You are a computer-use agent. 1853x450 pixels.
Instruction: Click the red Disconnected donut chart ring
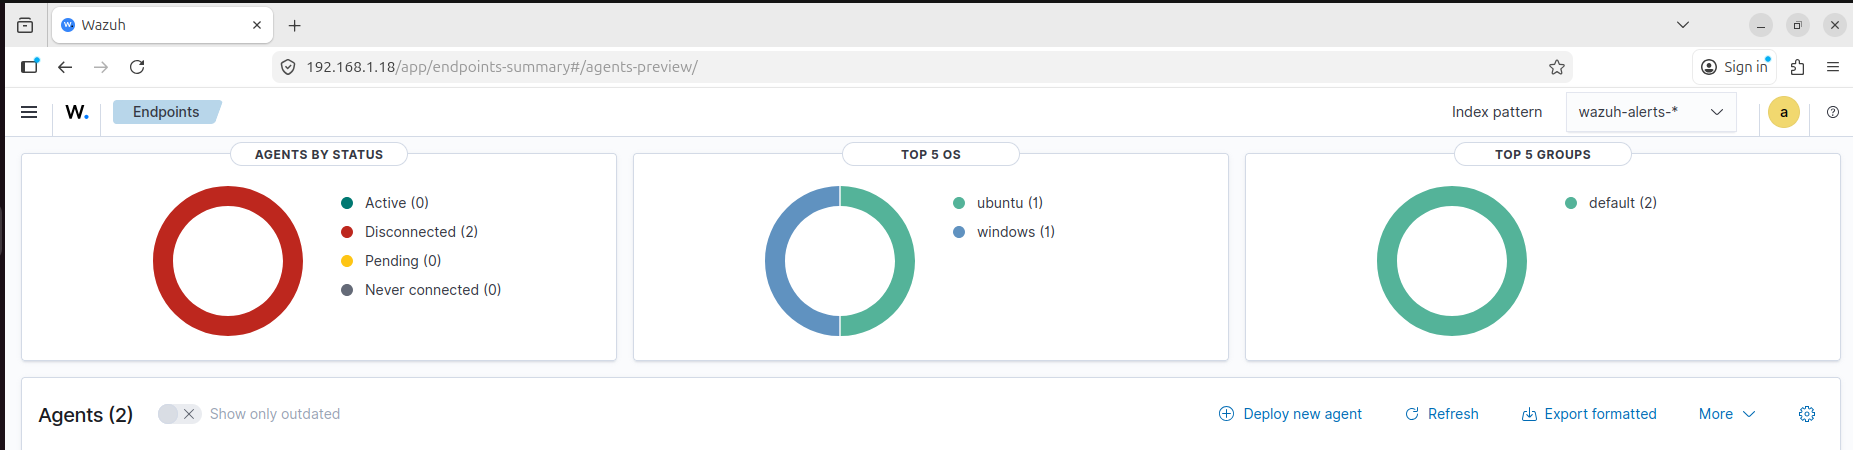click(x=164, y=261)
